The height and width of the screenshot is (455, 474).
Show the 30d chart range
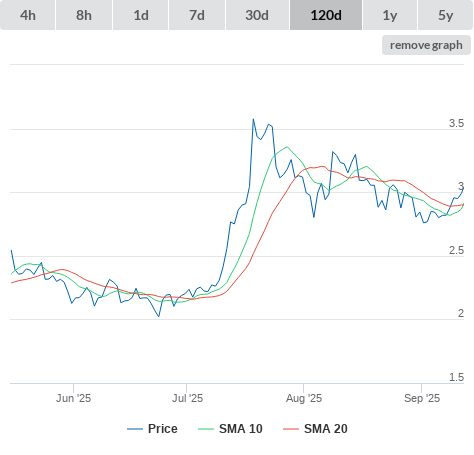[257, 15]
